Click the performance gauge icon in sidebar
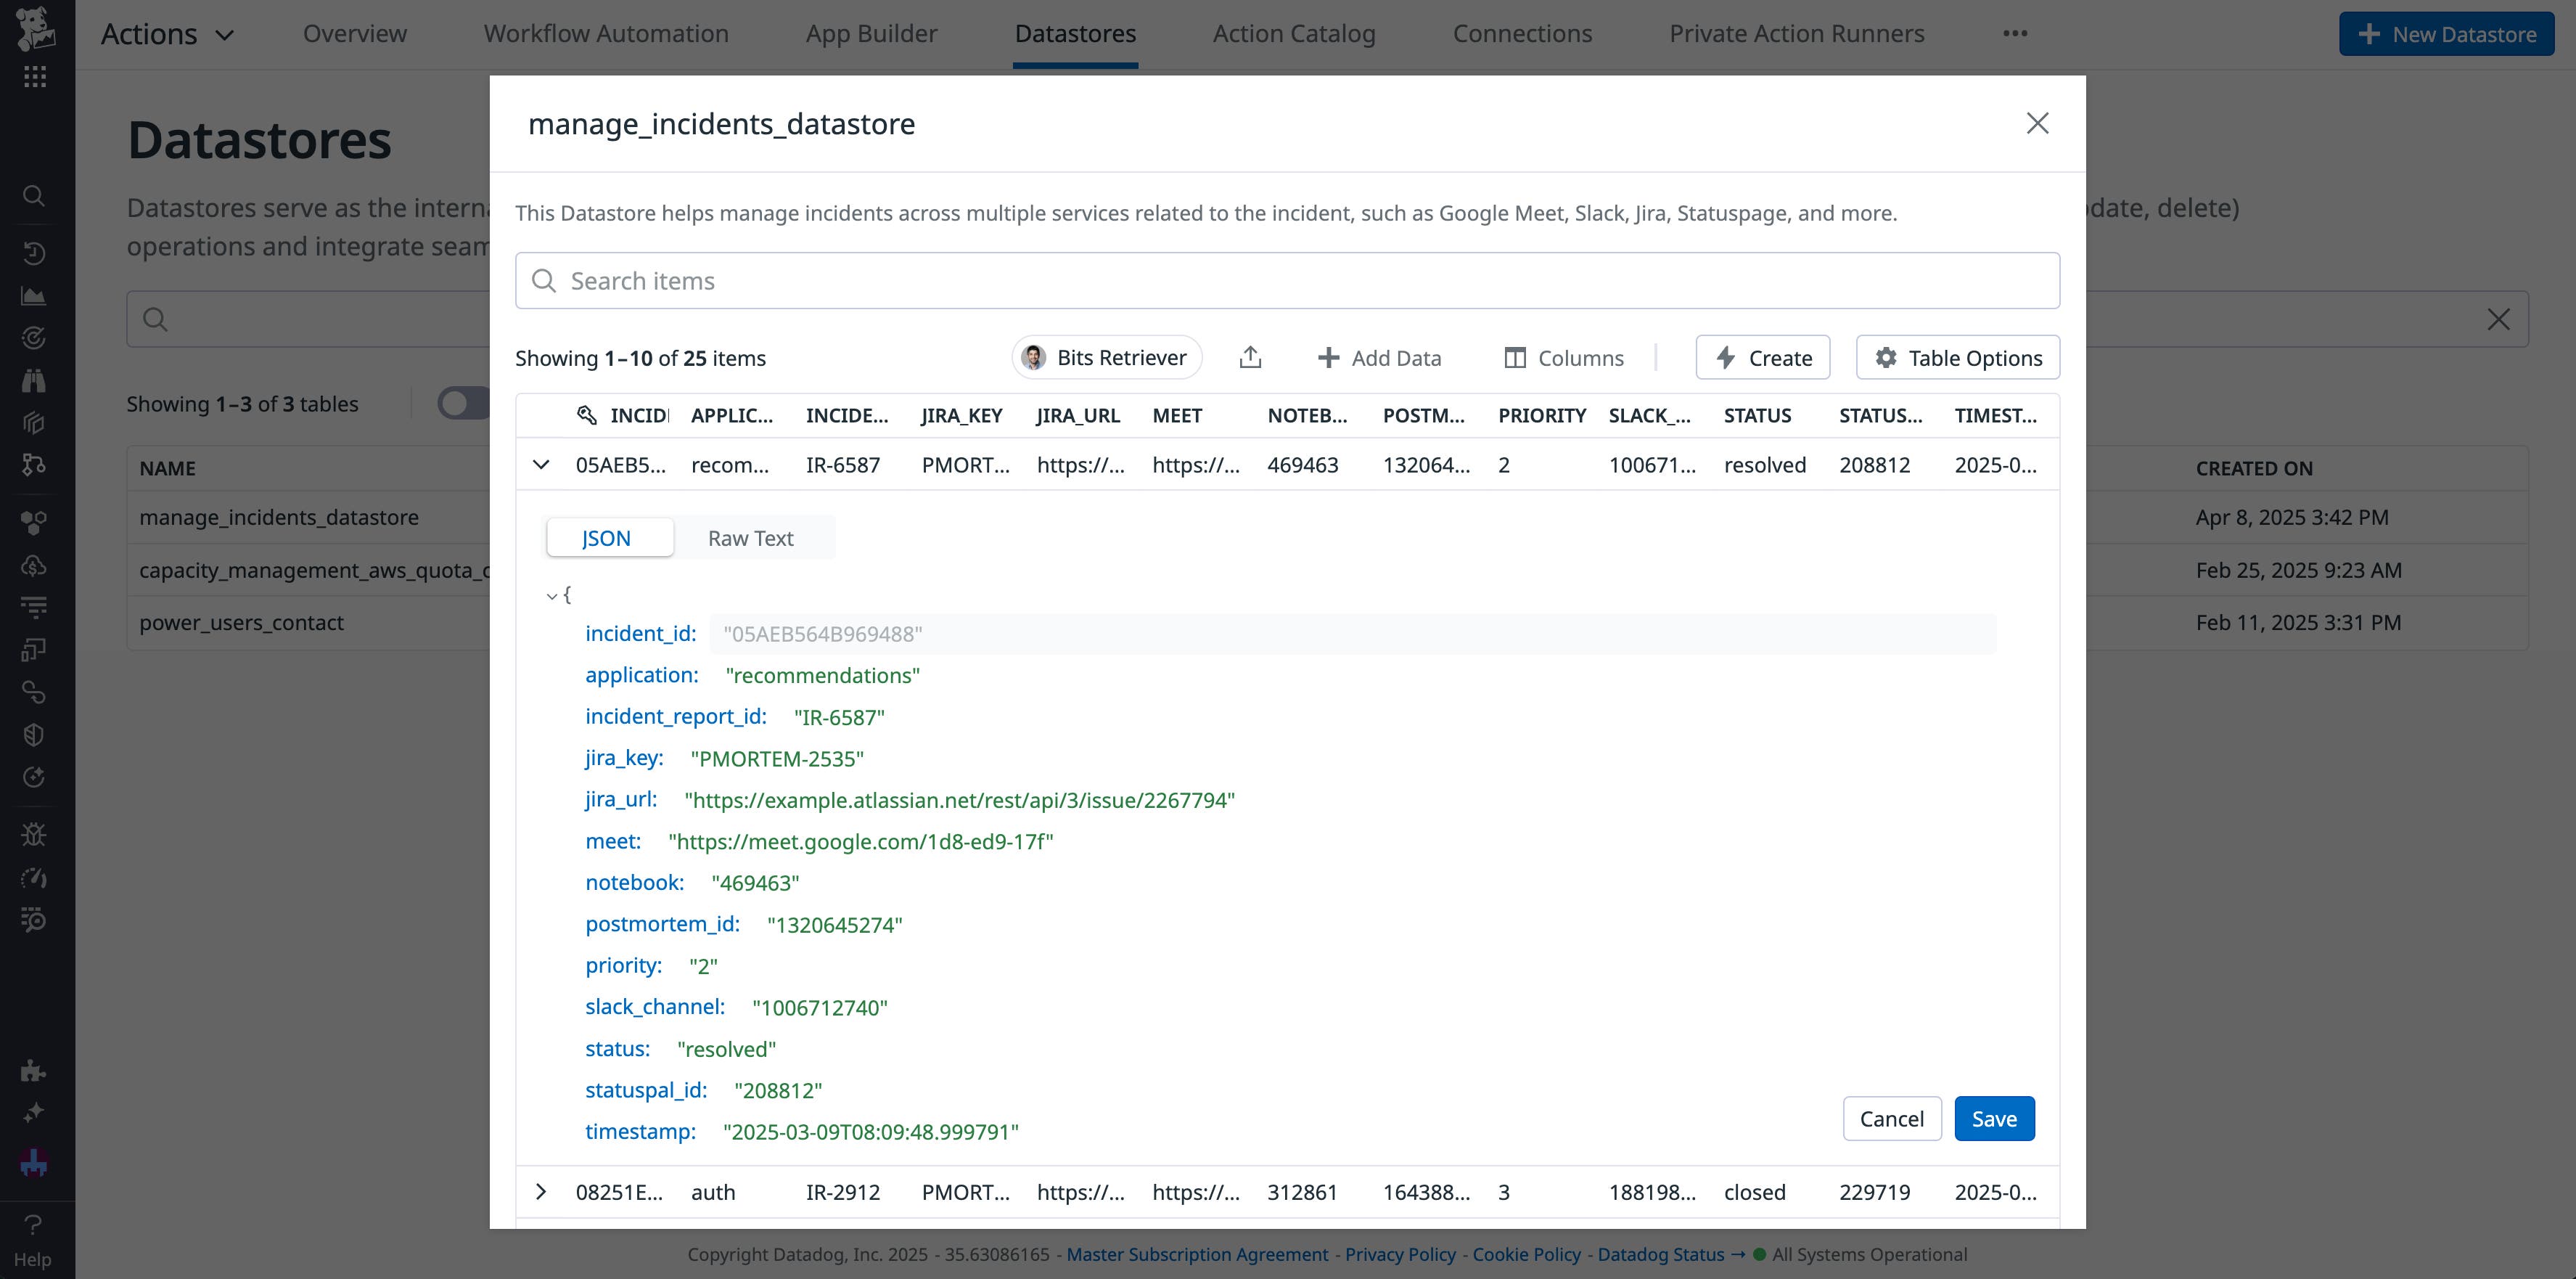Viewport: 2576px width, 1279px height. pos(34,877)
